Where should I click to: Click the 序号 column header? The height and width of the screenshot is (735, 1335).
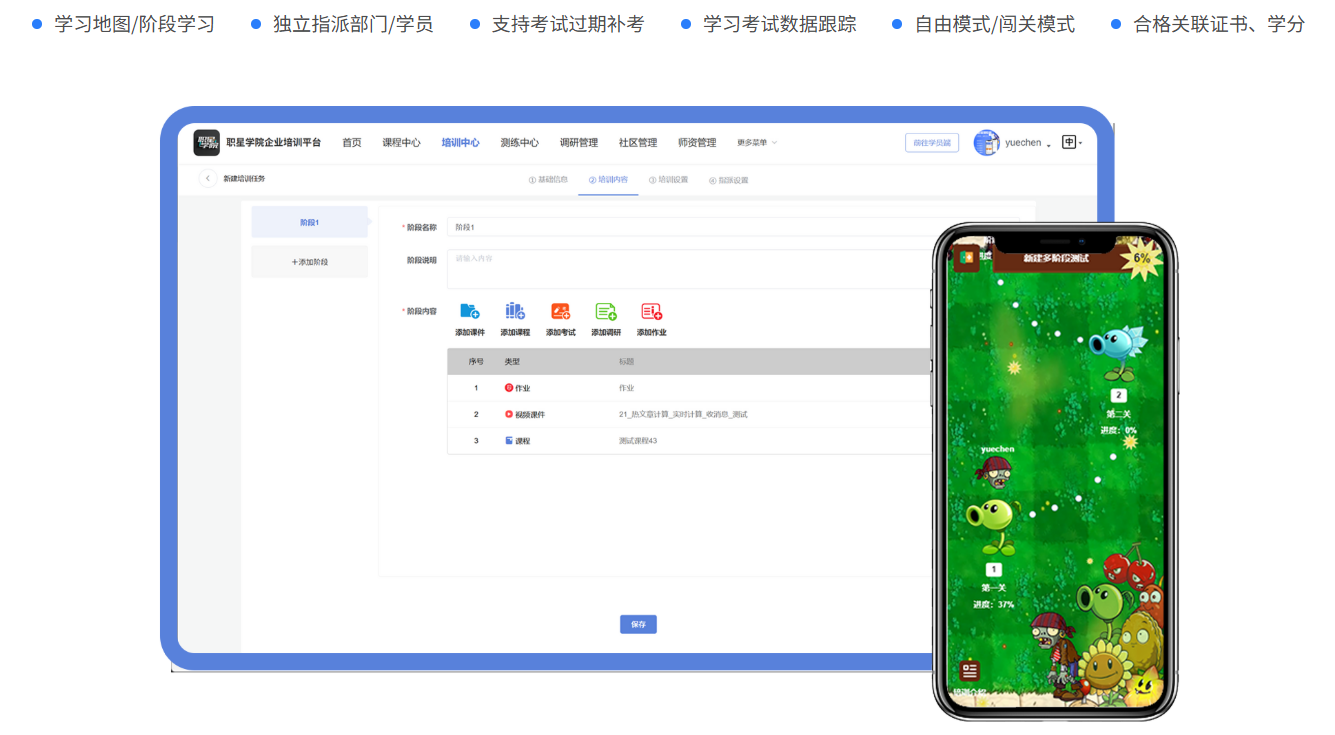476,362
